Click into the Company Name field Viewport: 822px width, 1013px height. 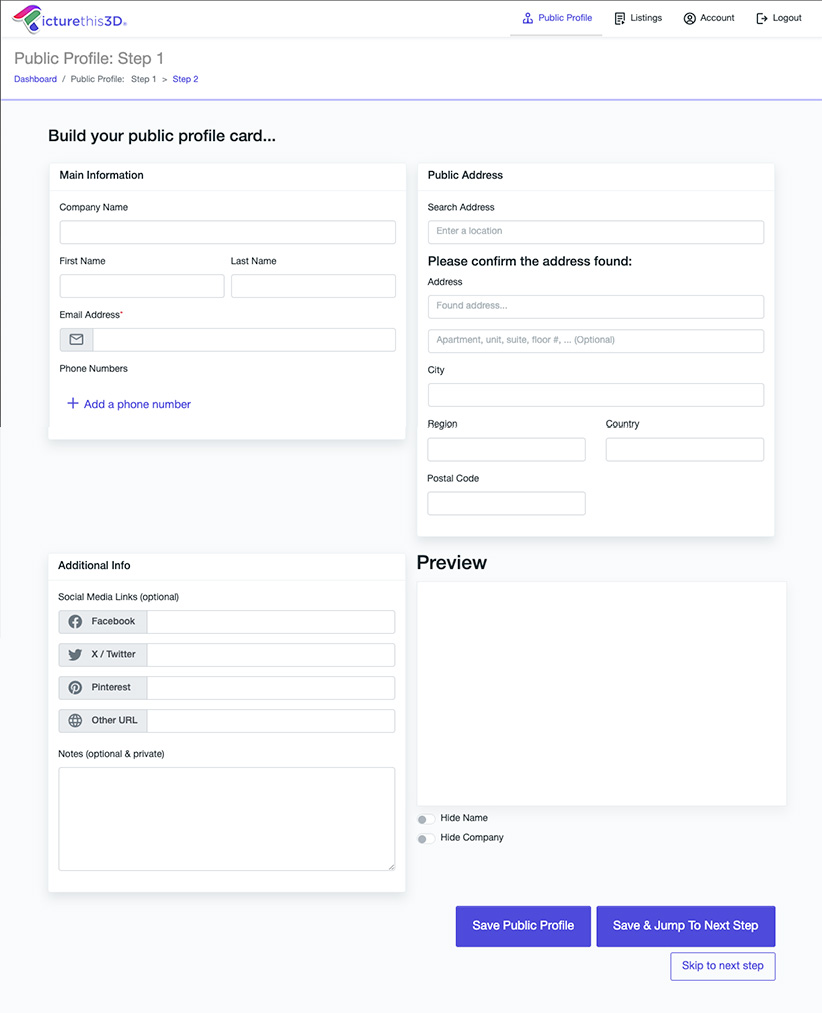click(x=227, y=233)
